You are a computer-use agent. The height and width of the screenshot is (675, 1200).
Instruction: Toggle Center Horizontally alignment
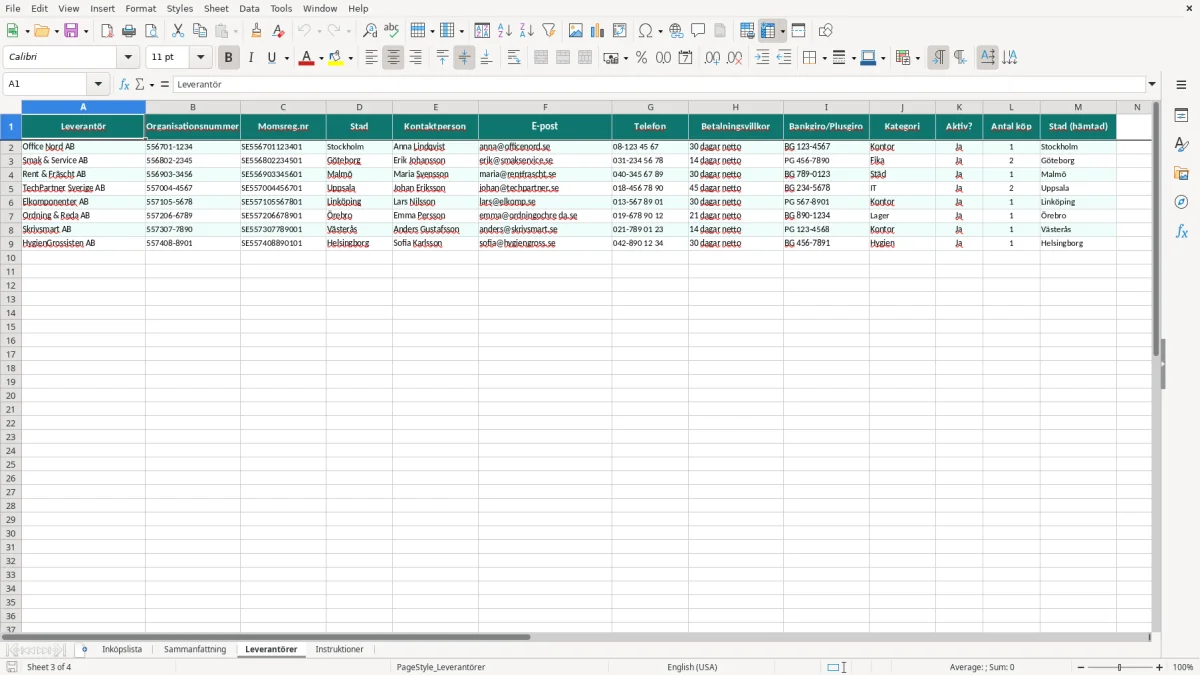pyautogui.click(x=393, y=58)
